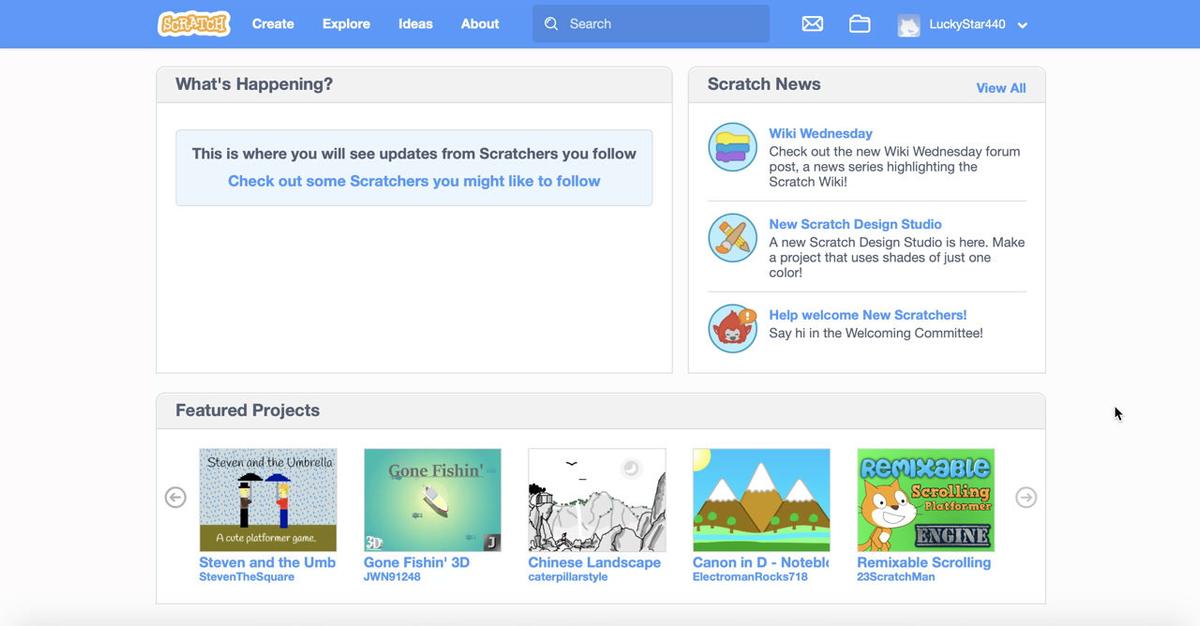Click the New Scratch Design Studio icon
This screenshot has width=1200, height=626.
click(733, 238)
